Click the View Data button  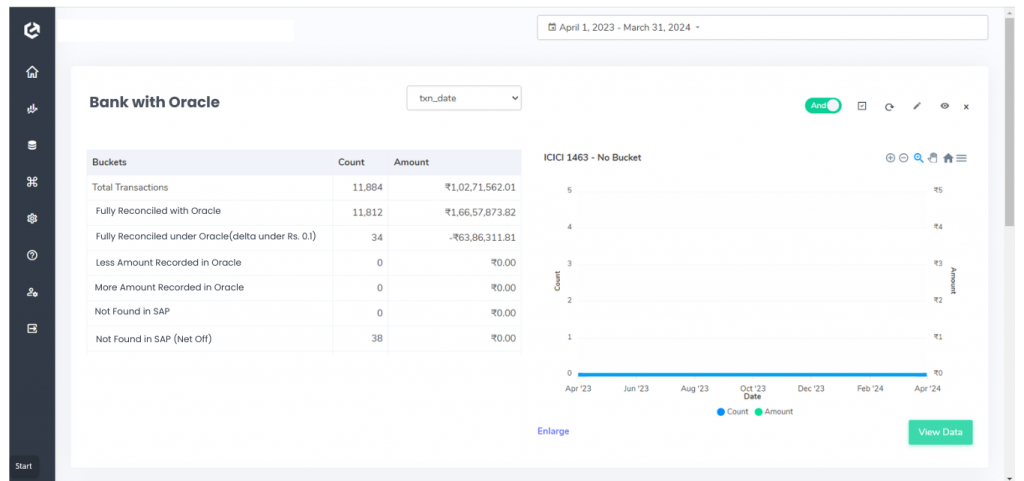coord(940,432)
